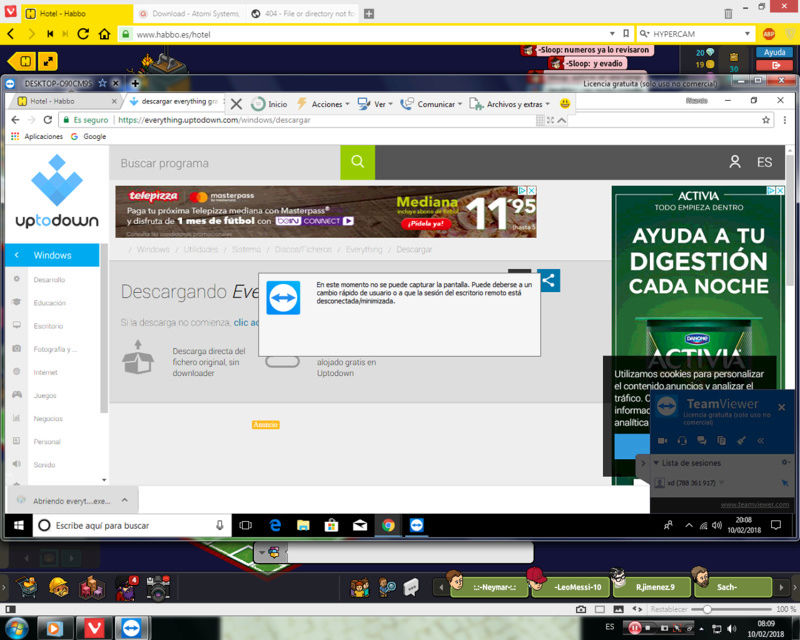Click the Uptodown share button
This screenshot has width=800, height=640.
click(x=548, y=280)
